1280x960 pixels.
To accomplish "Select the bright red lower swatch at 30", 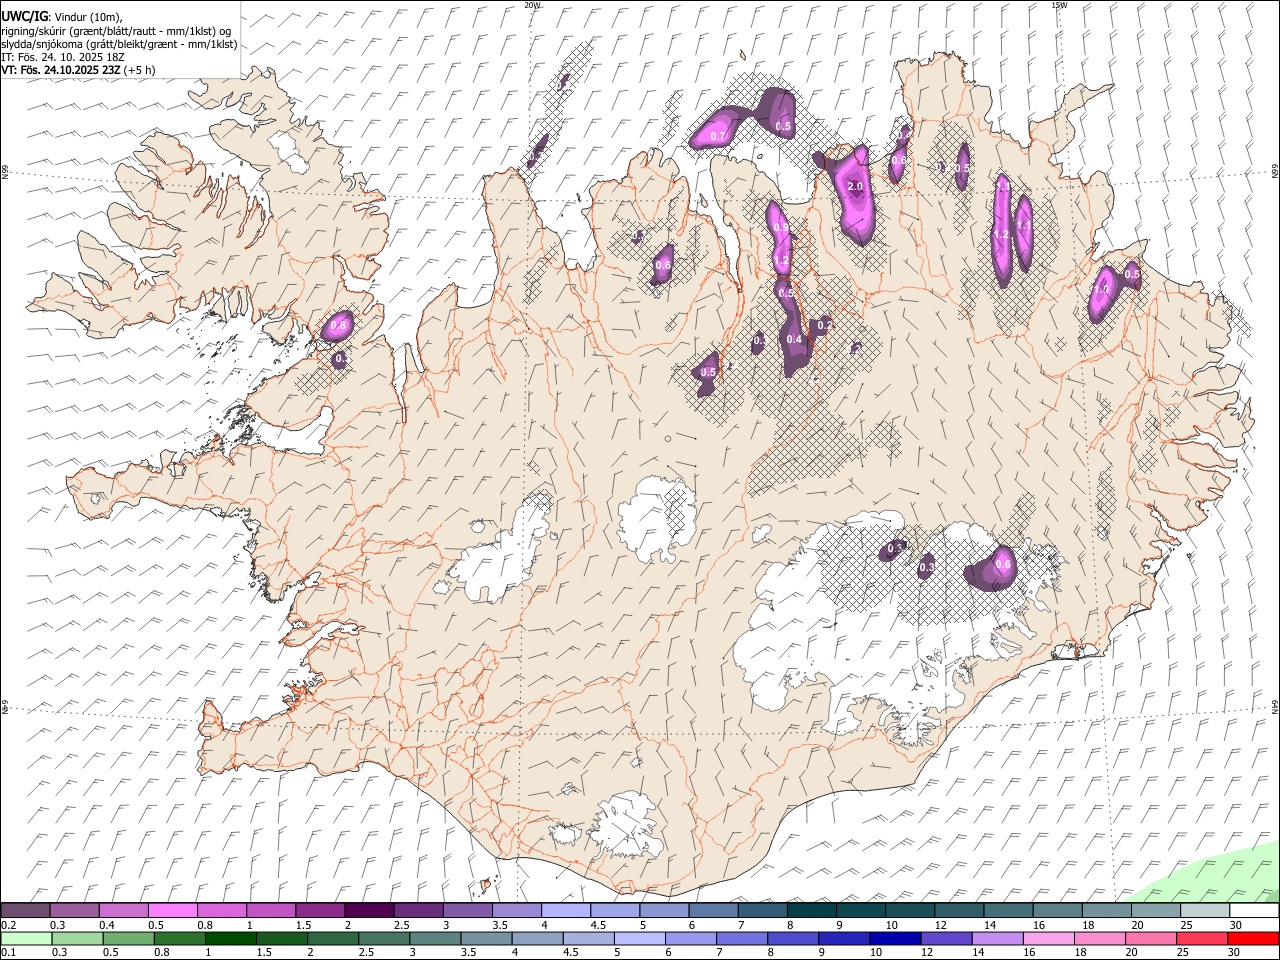I will click(x=1253, y=938).
